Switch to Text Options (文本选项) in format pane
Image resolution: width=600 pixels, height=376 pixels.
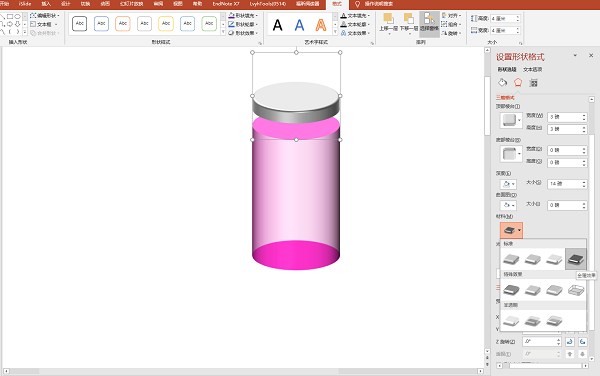pyautogui.click(x=533, y=69)
